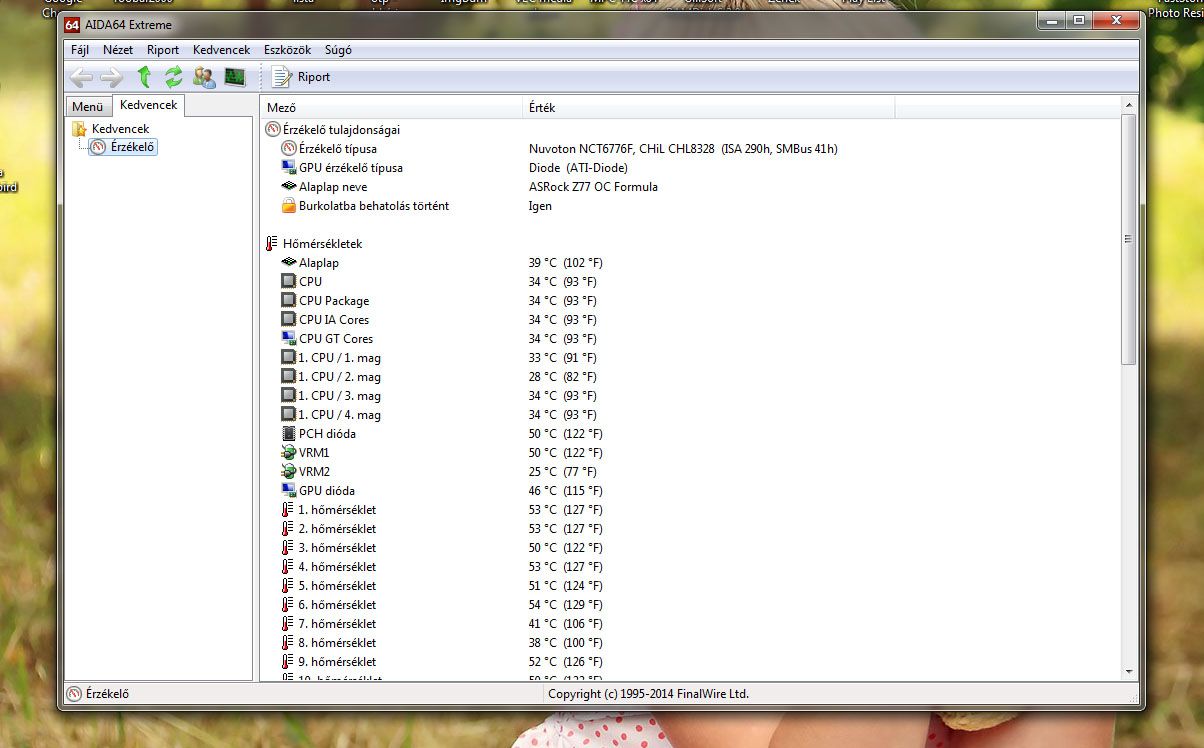The width and height of the screenshot is (1204, 748).
Task: Click the Hőmérsékletek thermometer section icon
Action: click(272, 243)
